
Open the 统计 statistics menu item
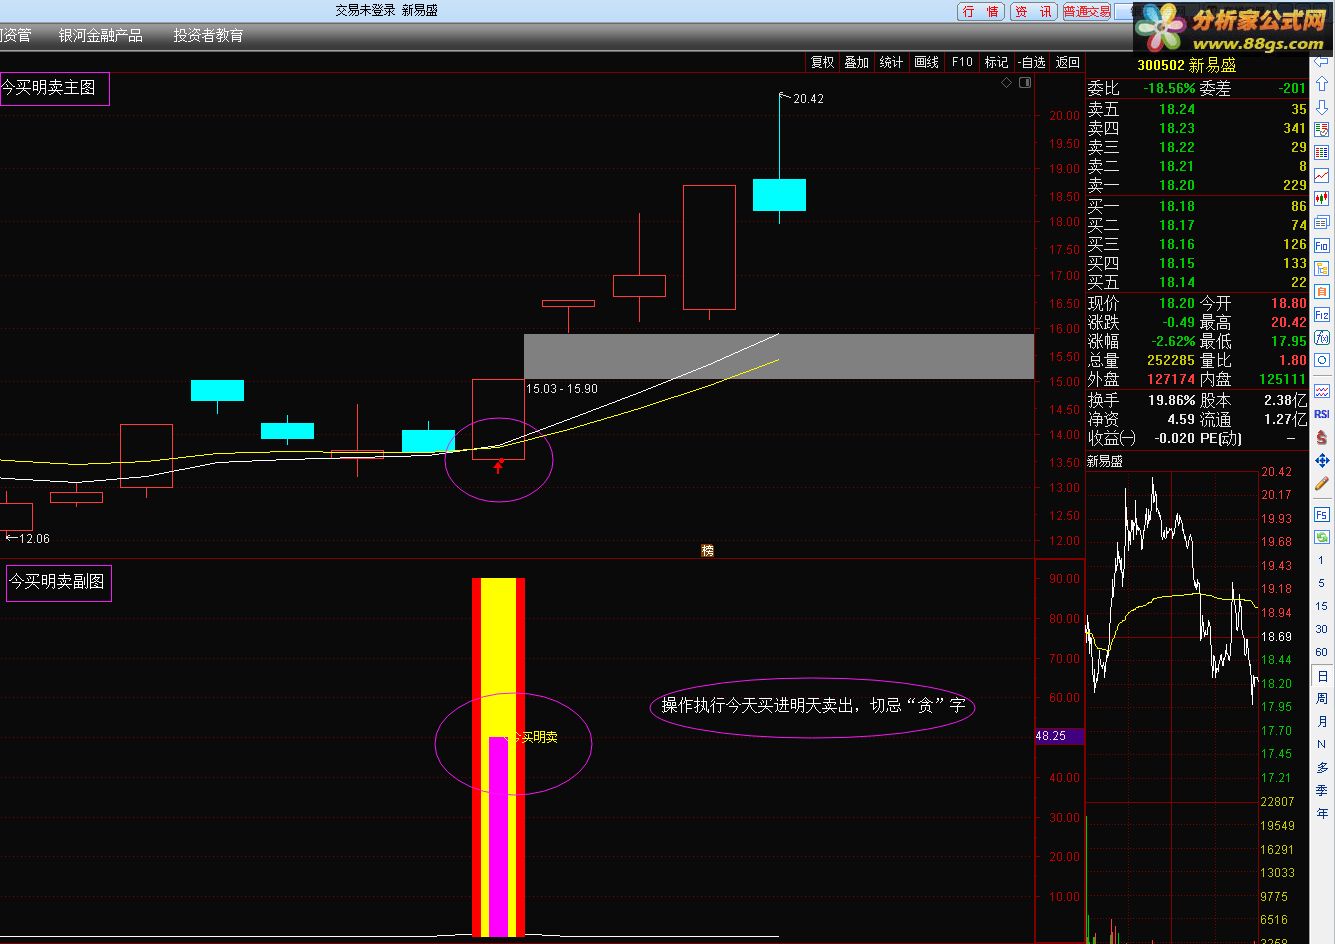pos(892,62)
